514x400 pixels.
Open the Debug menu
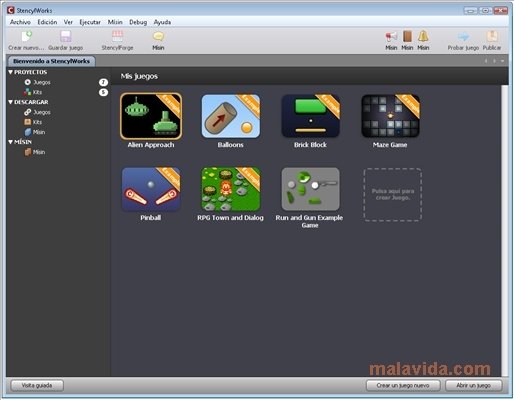[x=138, y=22]
